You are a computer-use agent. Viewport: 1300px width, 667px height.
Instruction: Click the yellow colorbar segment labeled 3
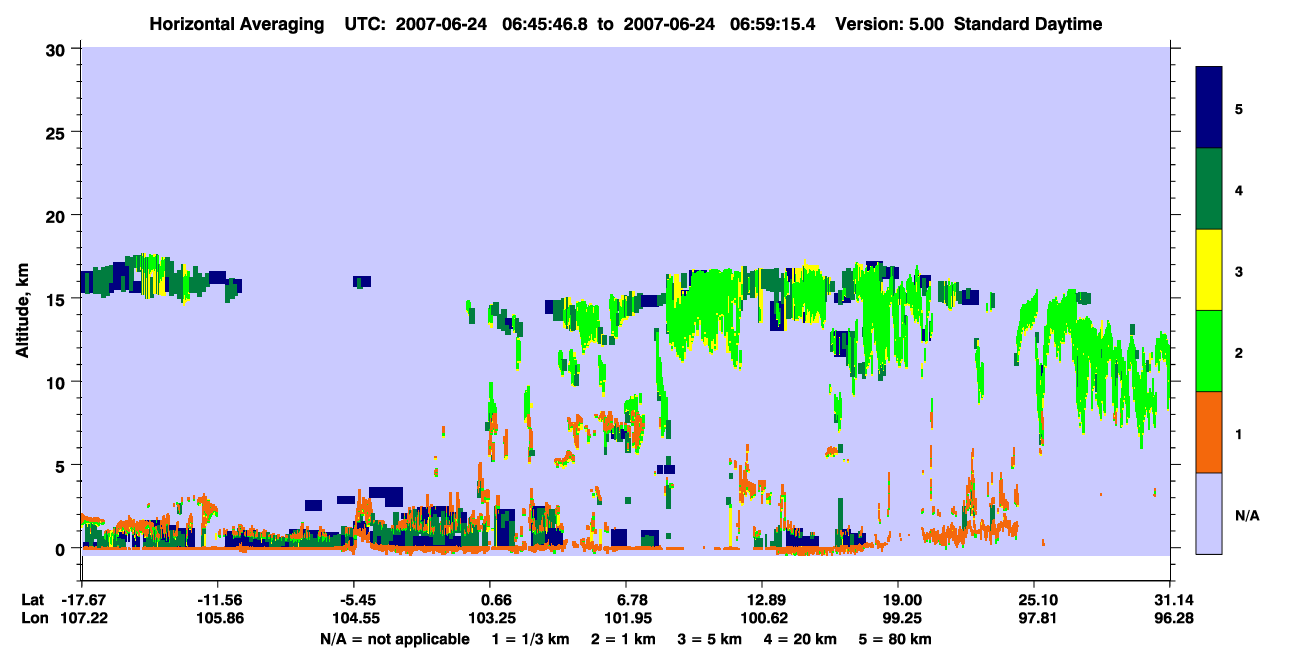1209,270
